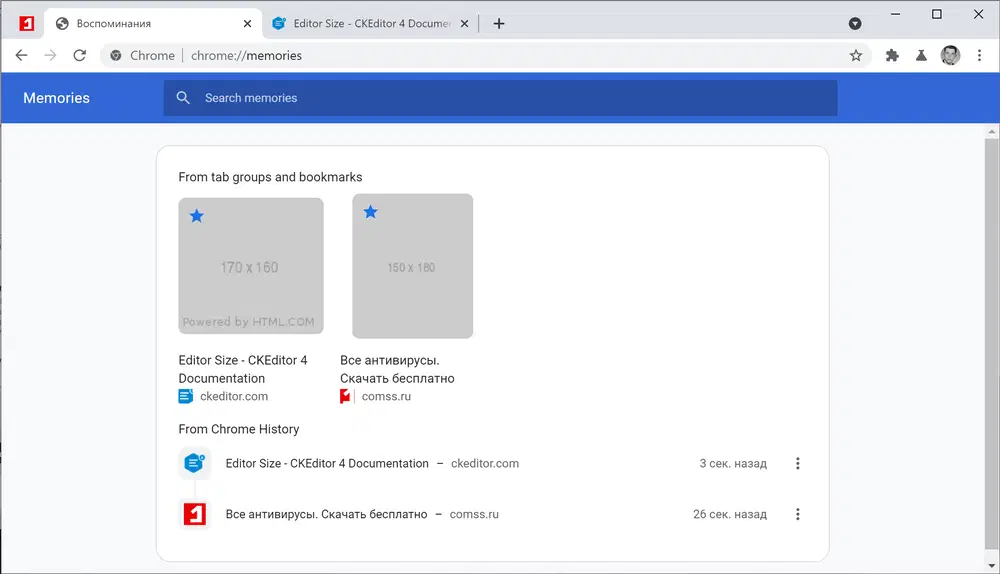This screenshot has height=574, width=1000.
Task: Click ckeditor.com domain in history row
Action: point(485,463)
